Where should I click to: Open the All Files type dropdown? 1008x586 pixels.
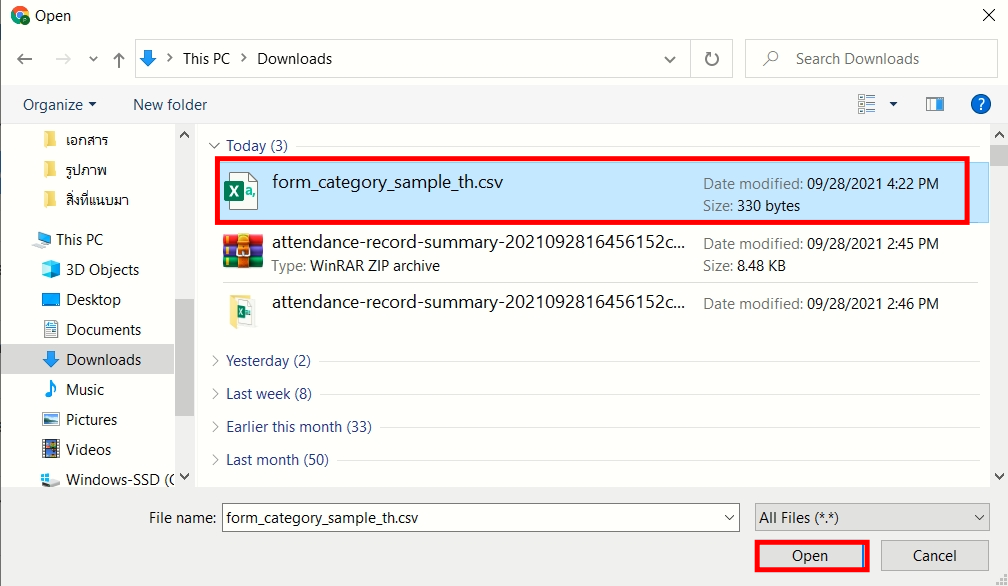(871, 517)
